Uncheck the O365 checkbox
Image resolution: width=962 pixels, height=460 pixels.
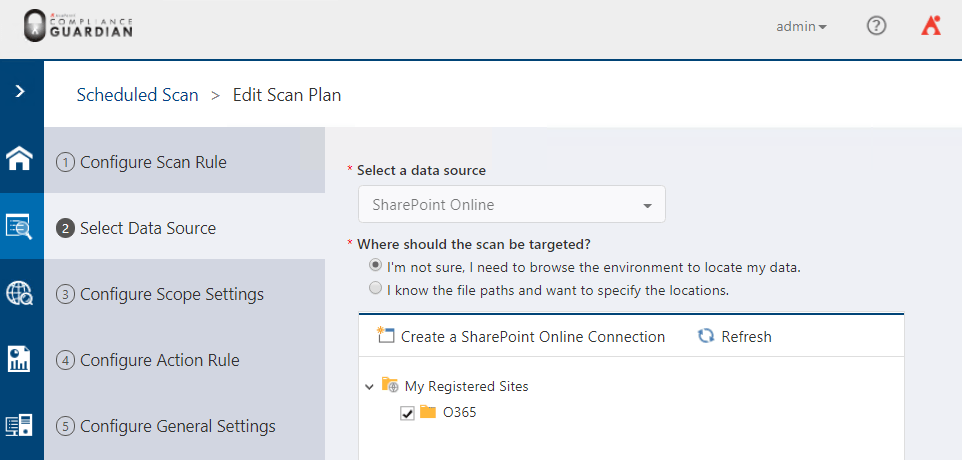point(407,413)
